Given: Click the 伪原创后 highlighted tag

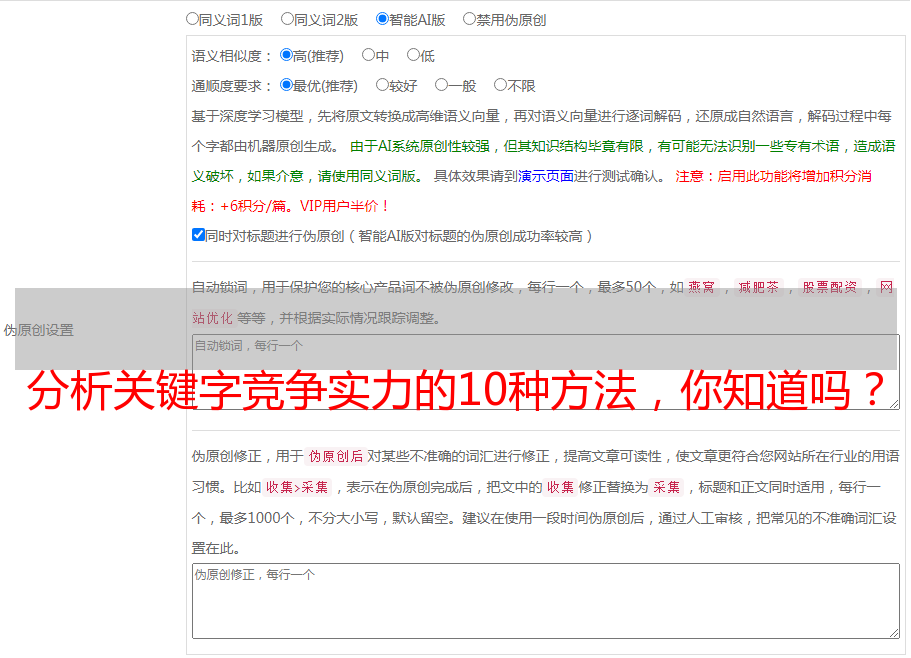Looking at the screenshot, I should tap(336, 456).
